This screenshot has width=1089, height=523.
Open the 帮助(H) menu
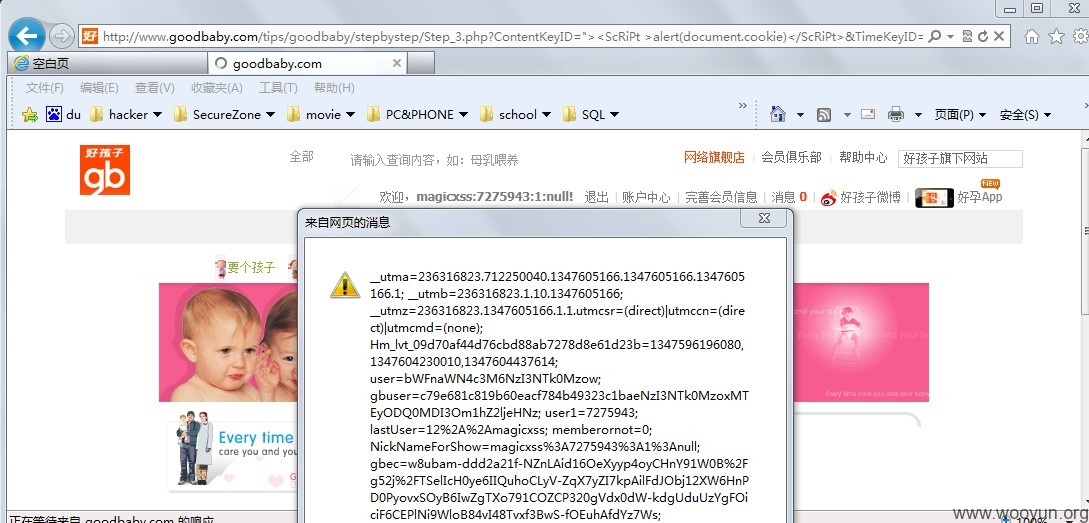tap(334, 88)
